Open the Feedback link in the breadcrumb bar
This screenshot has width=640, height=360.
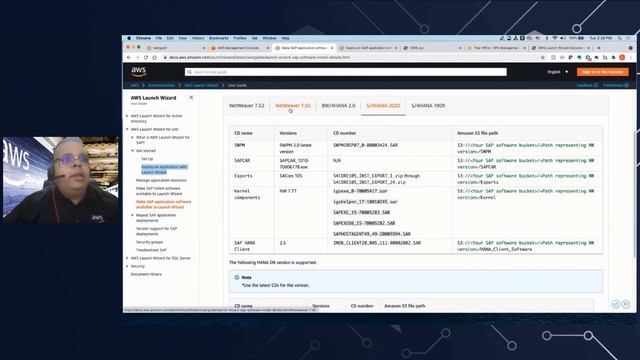[x=587, y=85]
